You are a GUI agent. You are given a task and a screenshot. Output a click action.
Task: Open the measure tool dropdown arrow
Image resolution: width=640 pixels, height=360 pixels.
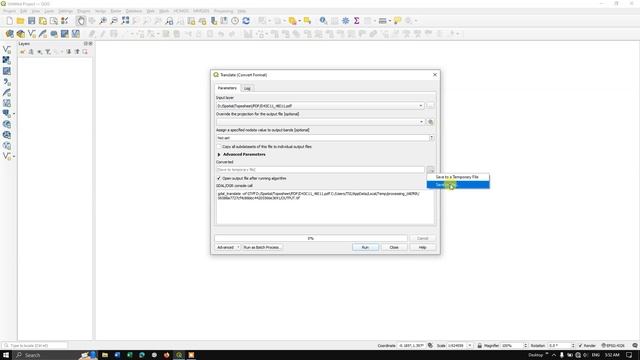point(390,21)
